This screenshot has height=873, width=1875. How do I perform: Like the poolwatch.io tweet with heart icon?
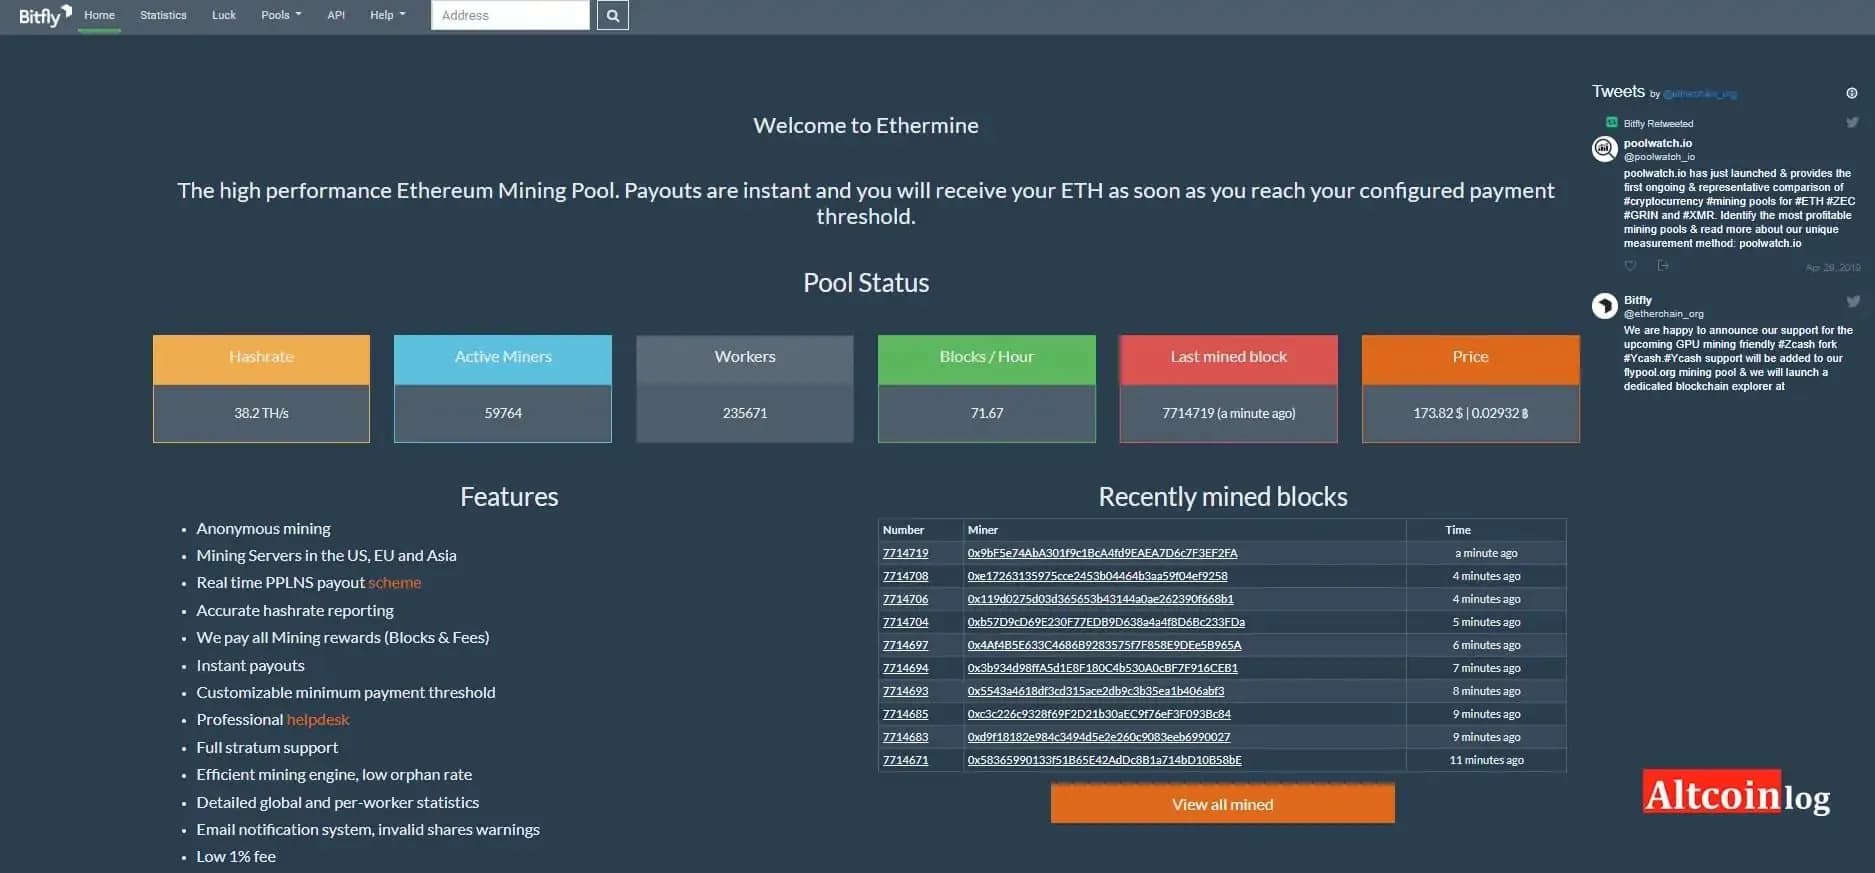point(1630,266)
